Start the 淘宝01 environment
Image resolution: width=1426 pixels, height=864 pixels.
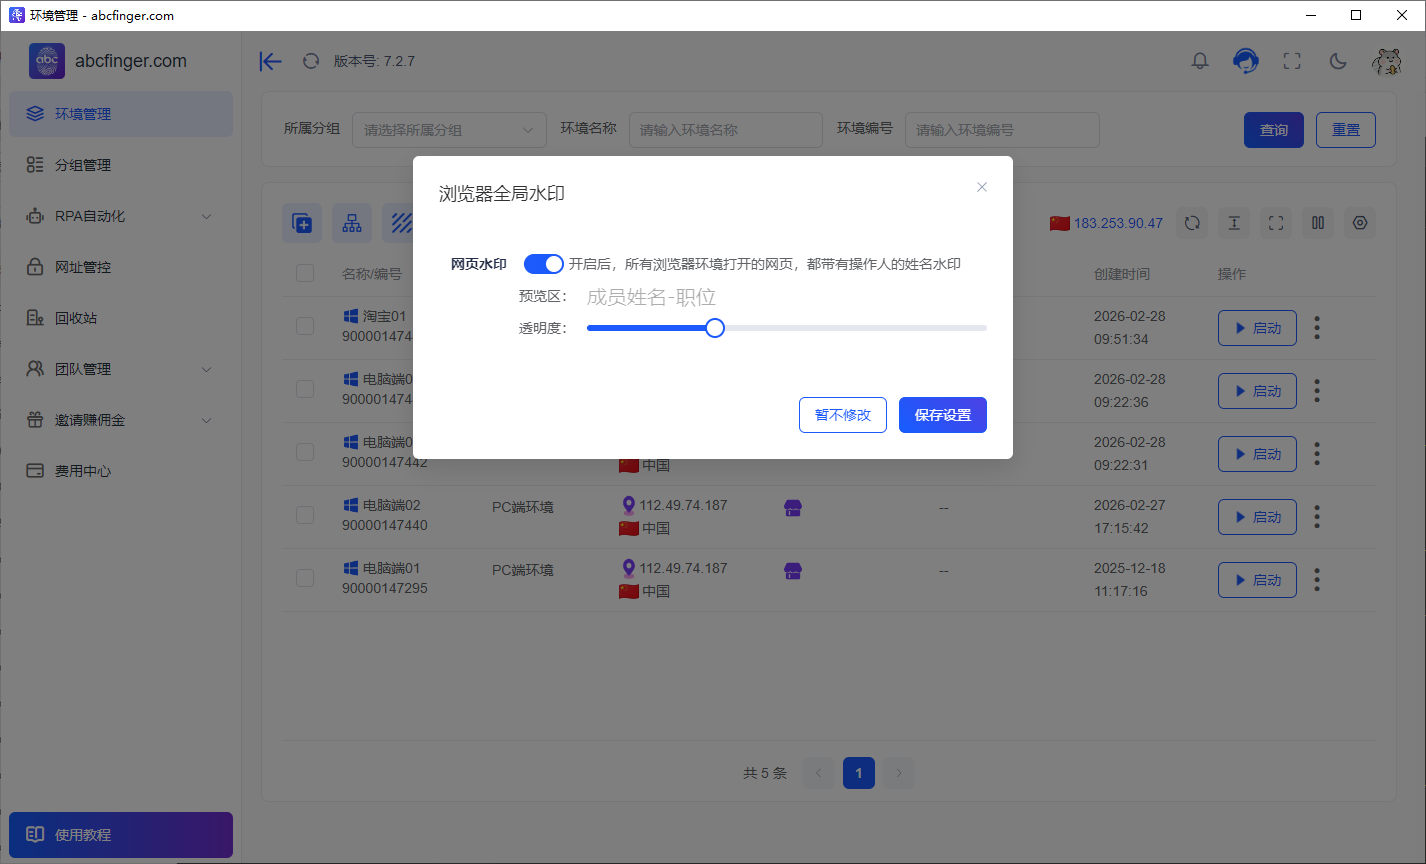coord(1257,328)
